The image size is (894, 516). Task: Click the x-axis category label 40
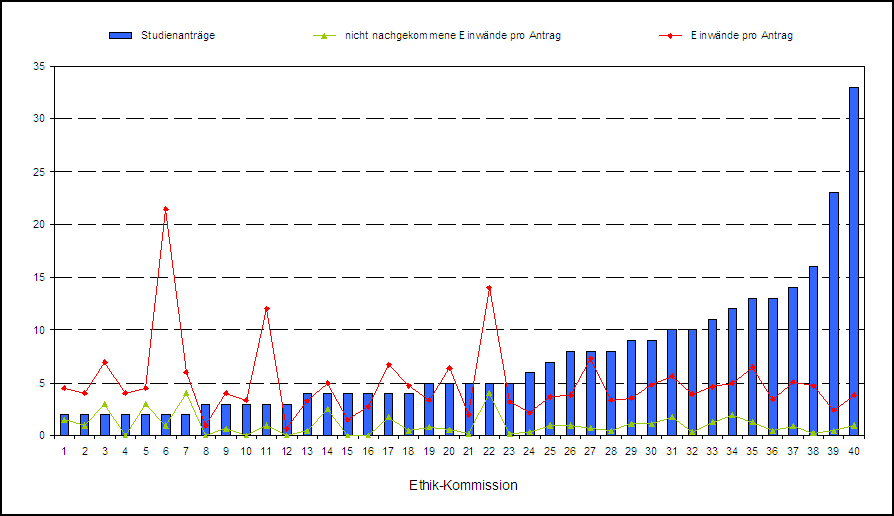[854, 451]
